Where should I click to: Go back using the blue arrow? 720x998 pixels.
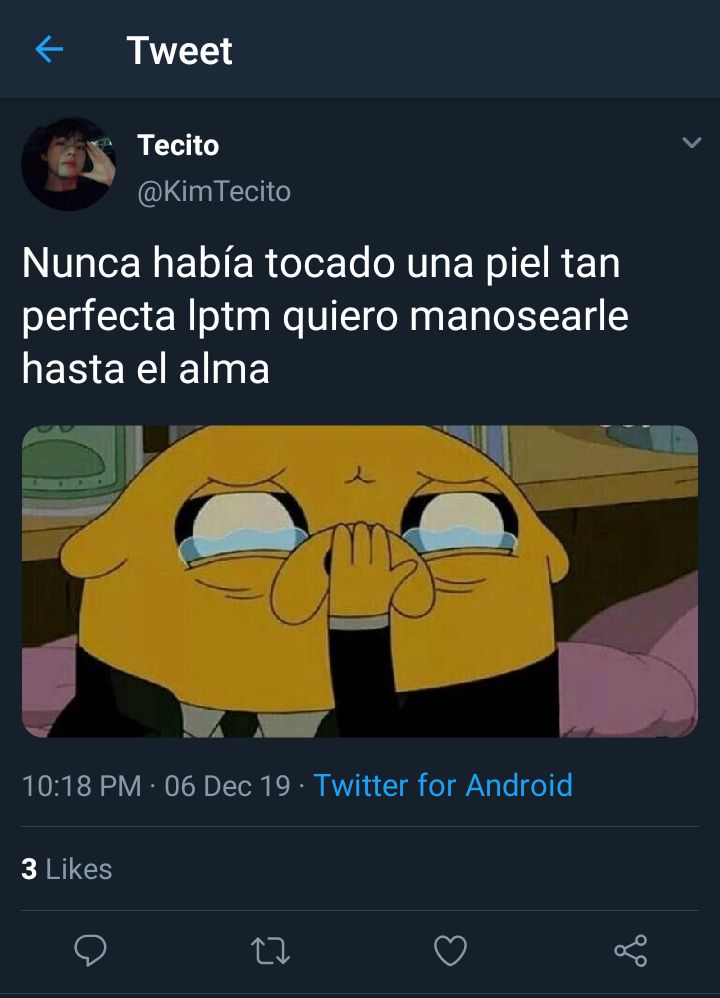(x=49, y=50)
